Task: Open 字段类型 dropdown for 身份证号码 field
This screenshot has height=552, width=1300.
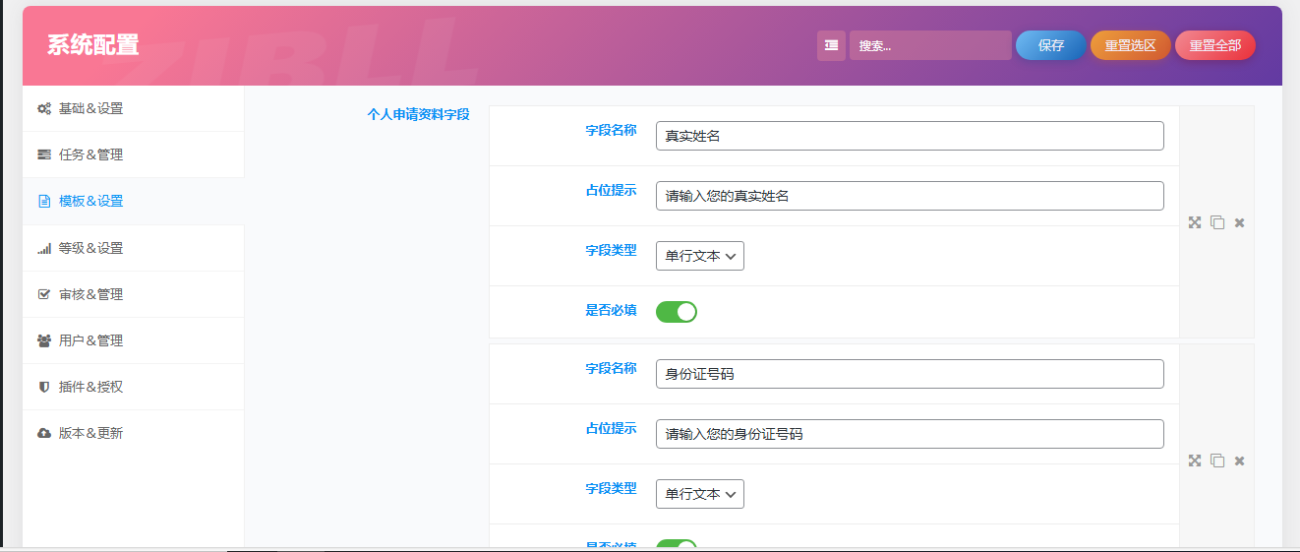Action: tap(700, 494)
